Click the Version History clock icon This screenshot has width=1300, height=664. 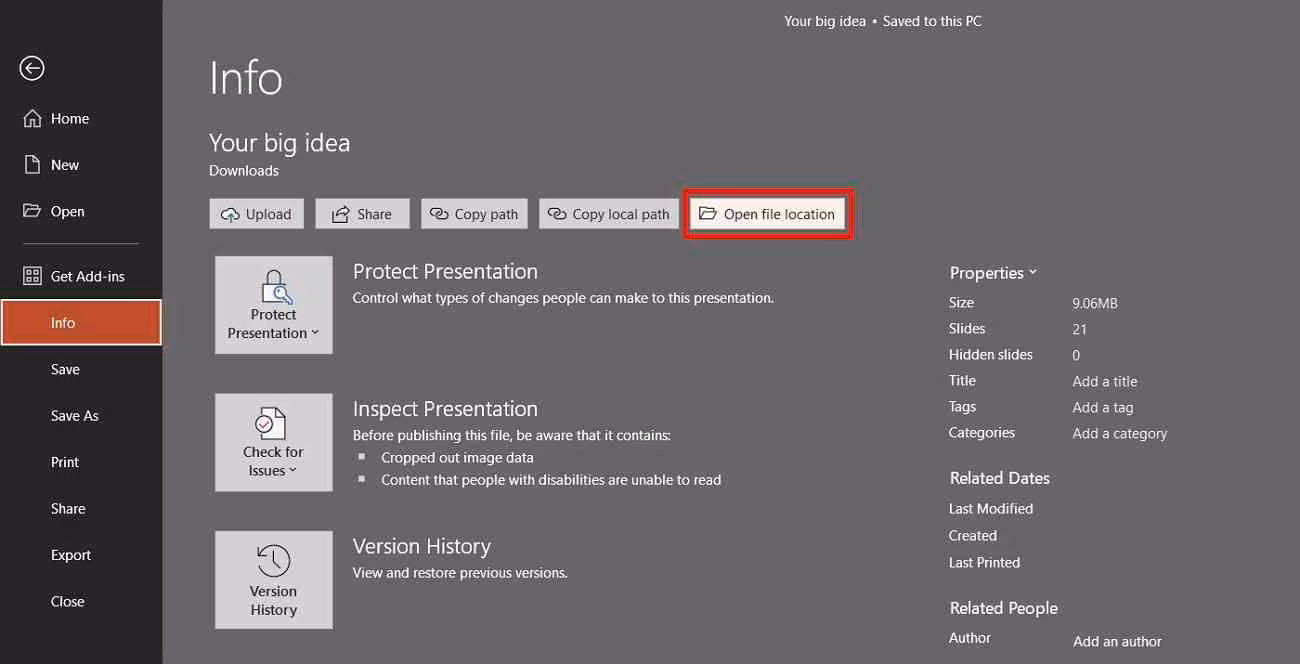coord(273,561)
